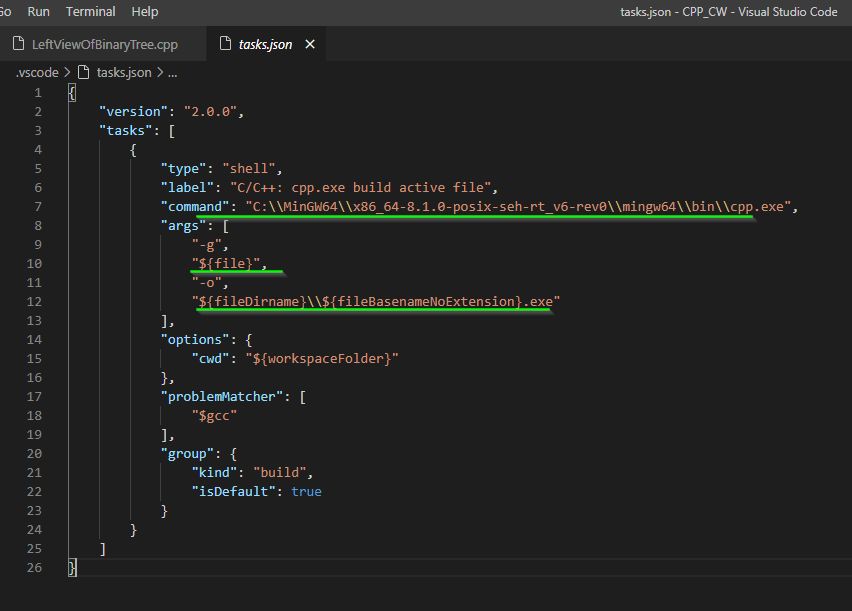Screen dimensions: 852x611
Task: Click the "version" key text
Action: pos(133,111)
